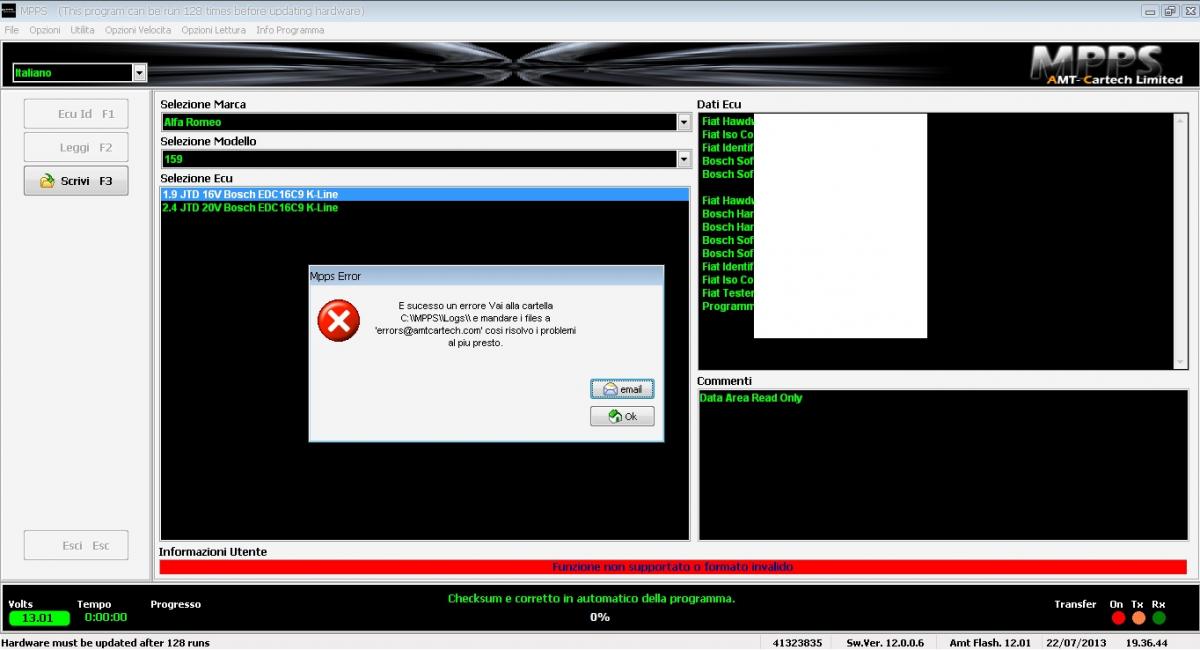Click the Mpps Error dialog title bar
The width and height of the screenshot is (1200, 650).
tap(486, 276)
